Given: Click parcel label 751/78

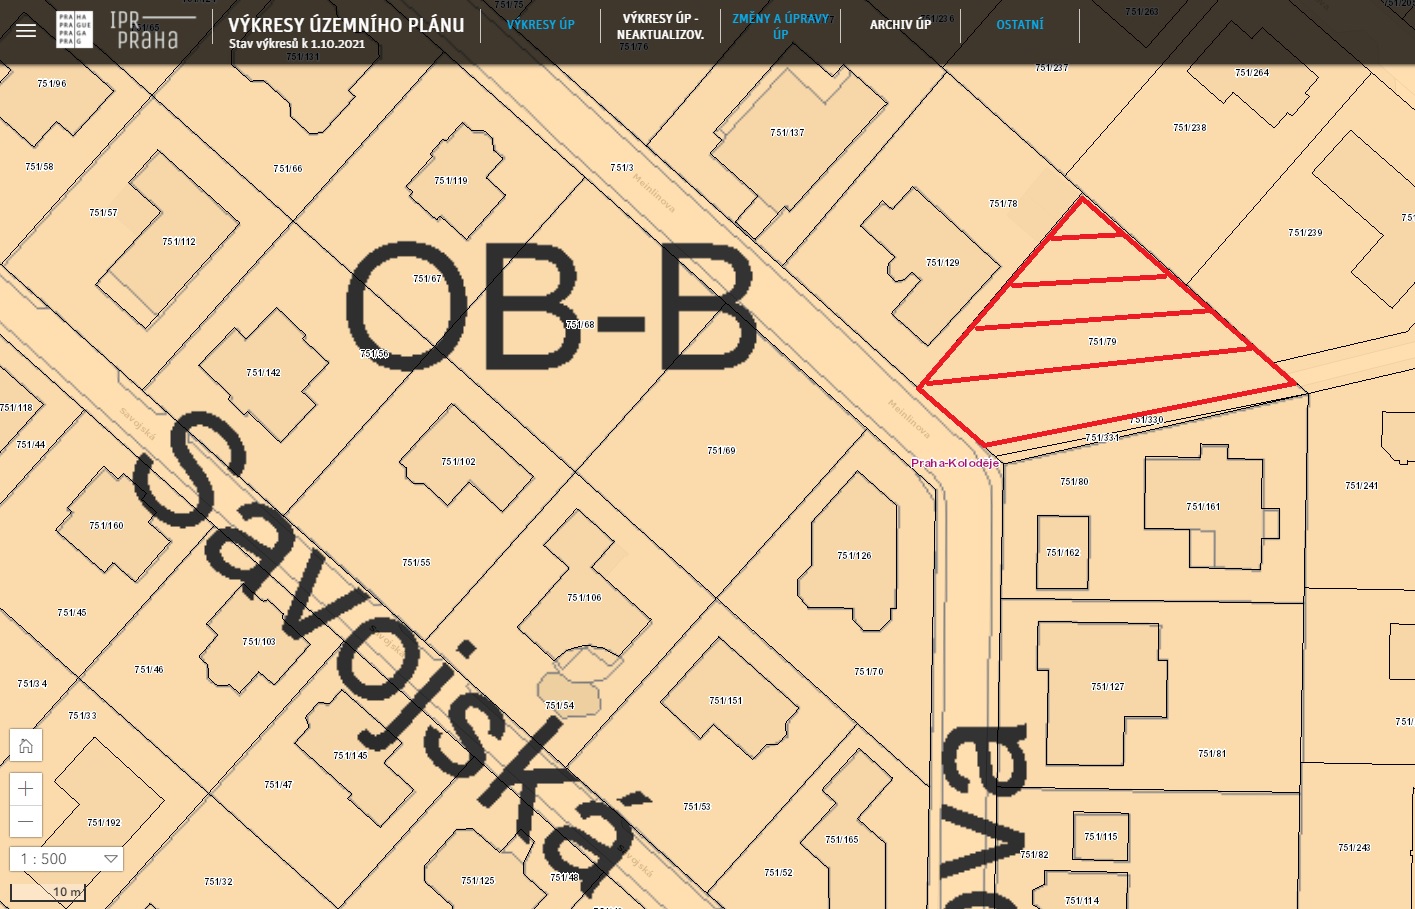Looking at the screenshot, I should coord(1003,204).
